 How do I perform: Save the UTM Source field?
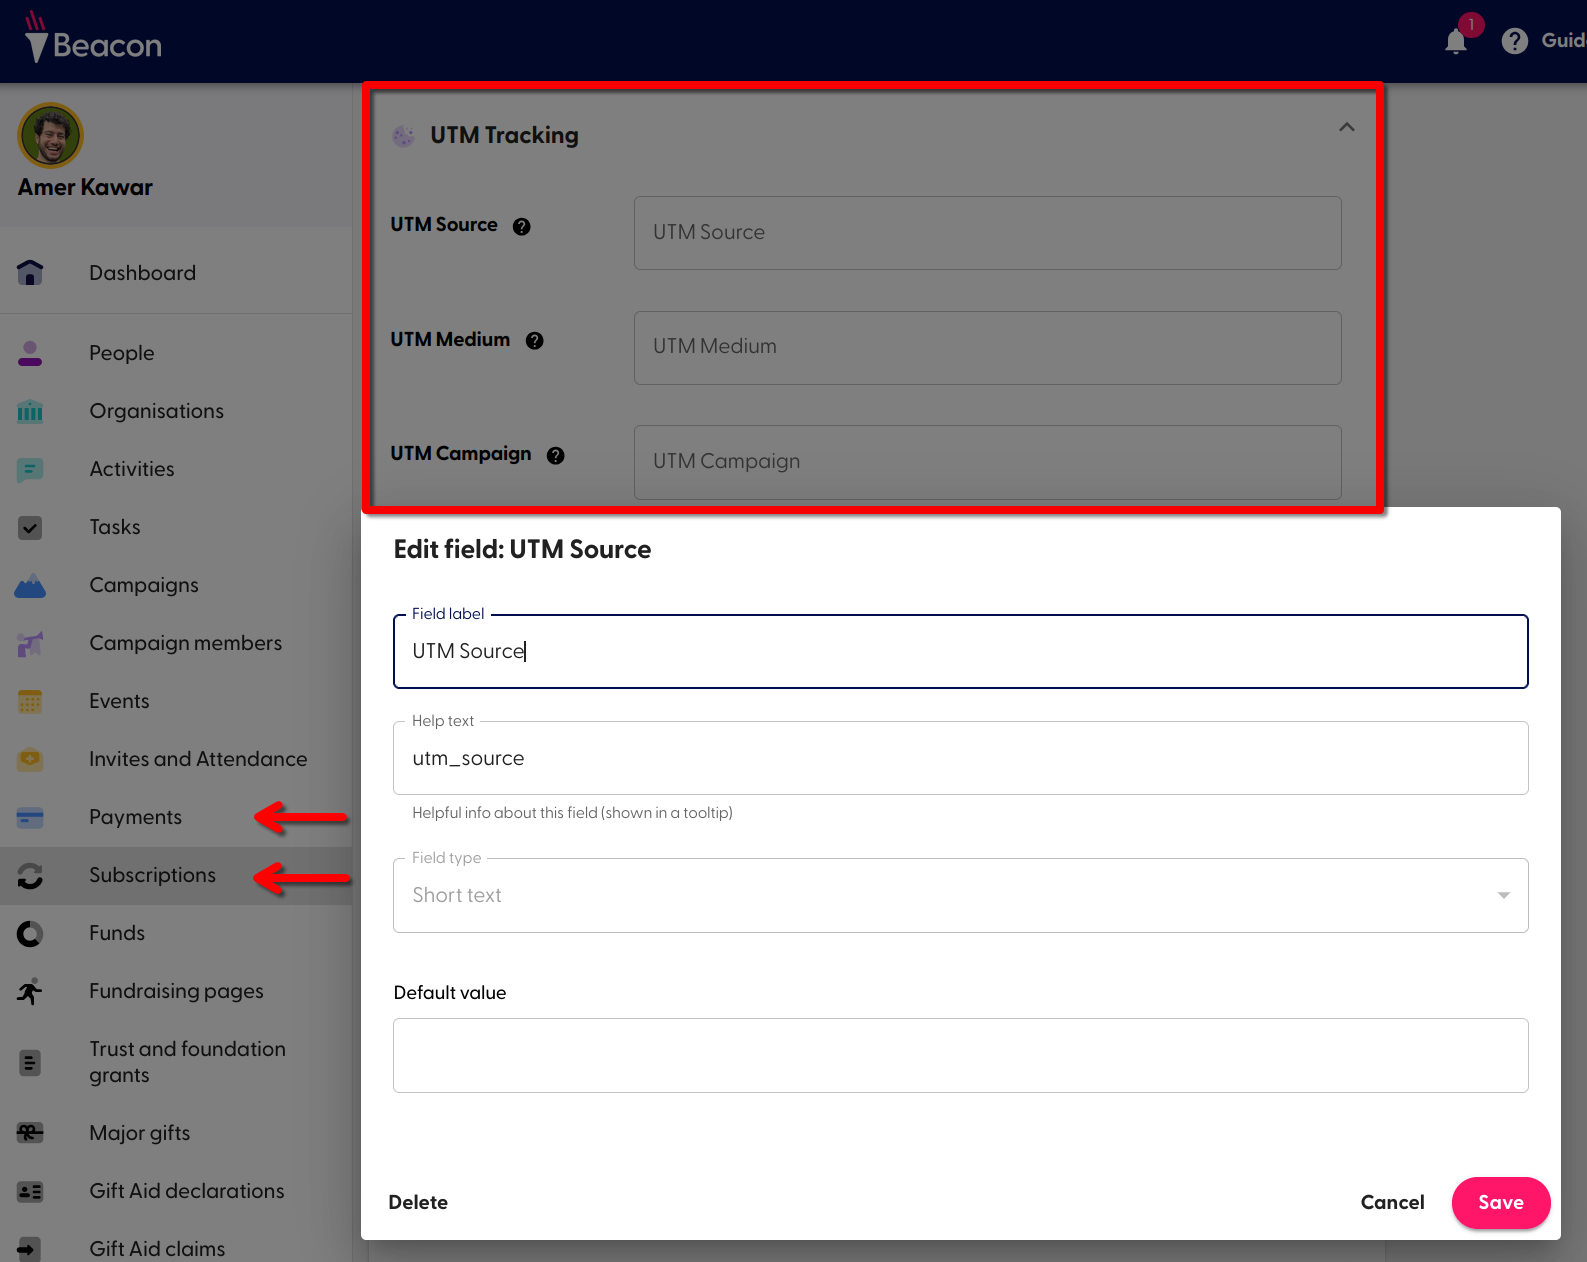1501,1203
